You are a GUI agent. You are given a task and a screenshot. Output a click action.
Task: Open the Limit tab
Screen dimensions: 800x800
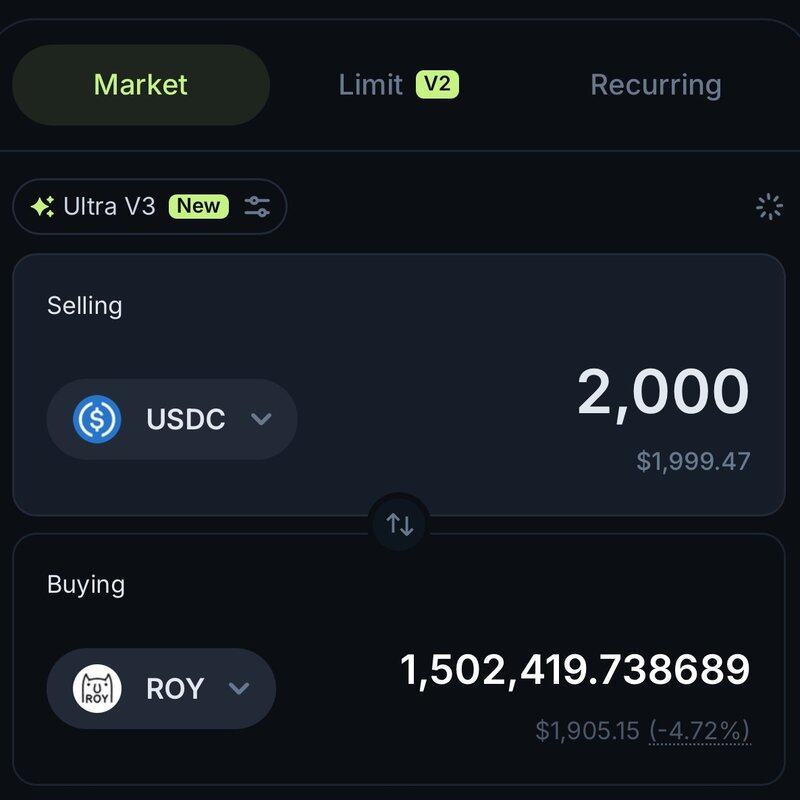[371, 85]
